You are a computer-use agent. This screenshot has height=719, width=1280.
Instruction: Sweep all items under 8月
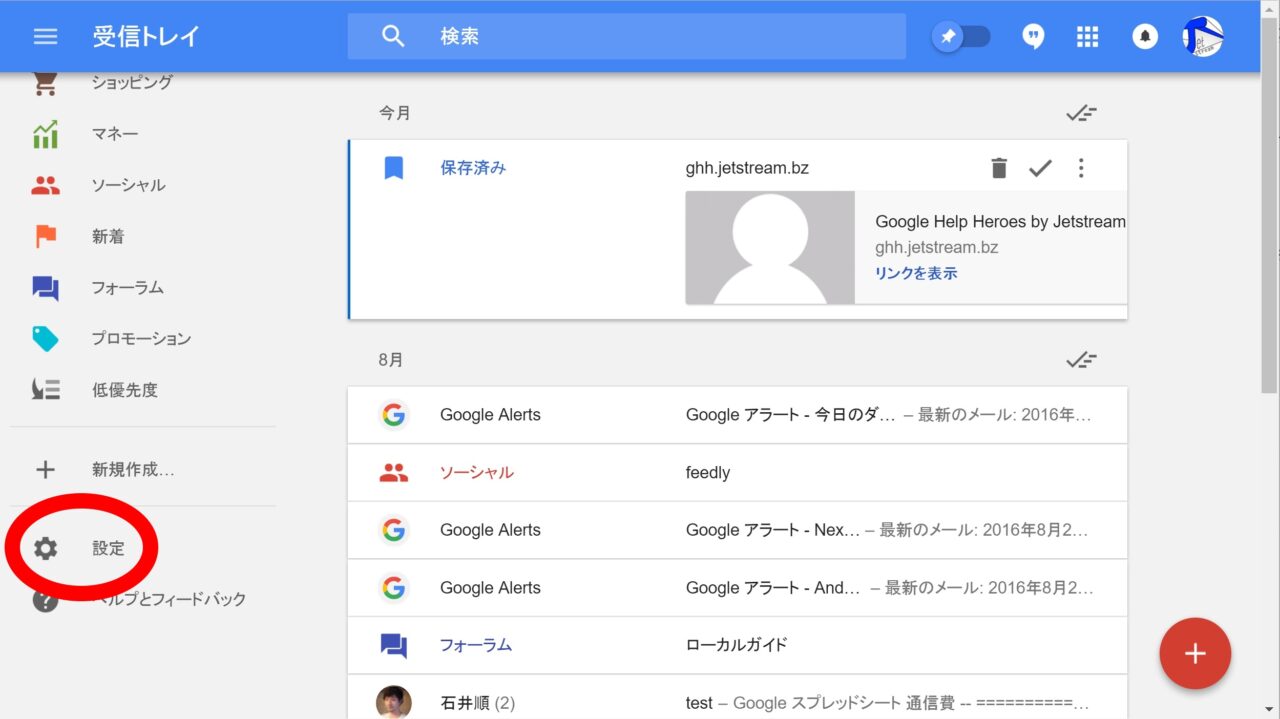(1081, 360)
